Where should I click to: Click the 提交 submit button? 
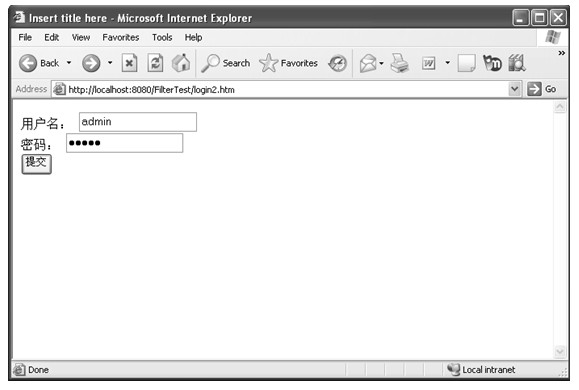coord(37,164)
